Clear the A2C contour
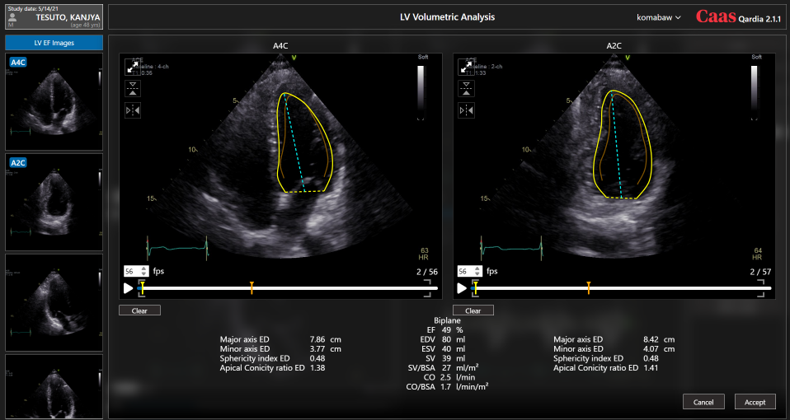790x420 pixels. point(473,310)
